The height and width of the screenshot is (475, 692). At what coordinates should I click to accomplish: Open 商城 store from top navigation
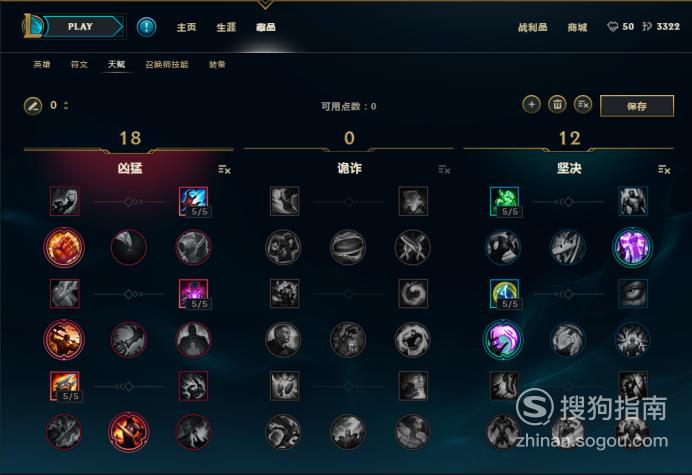click(577, 27)
